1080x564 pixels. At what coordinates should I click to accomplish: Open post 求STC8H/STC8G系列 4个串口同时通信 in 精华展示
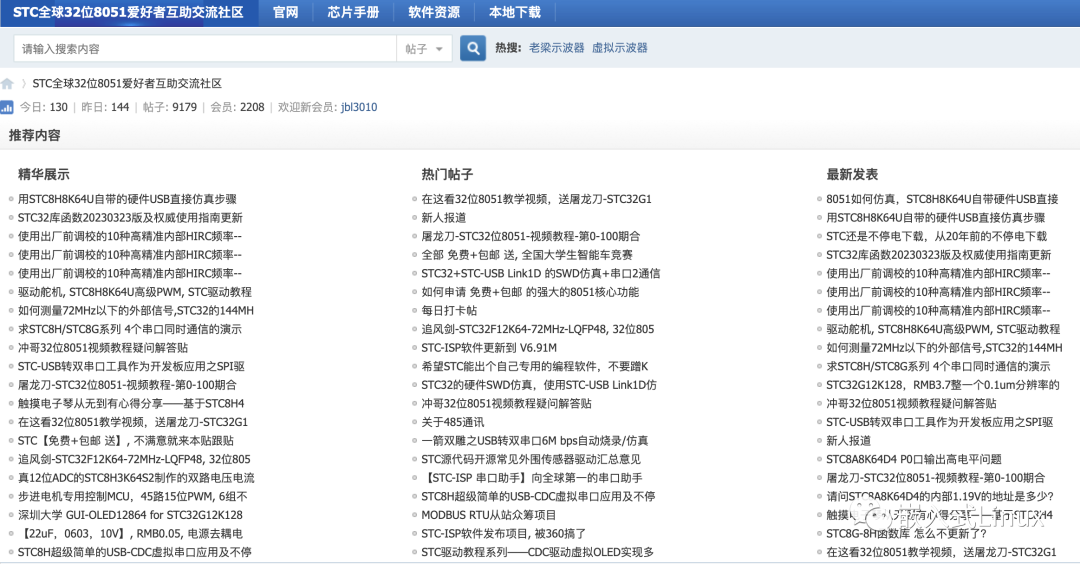[x=129, y=329]
